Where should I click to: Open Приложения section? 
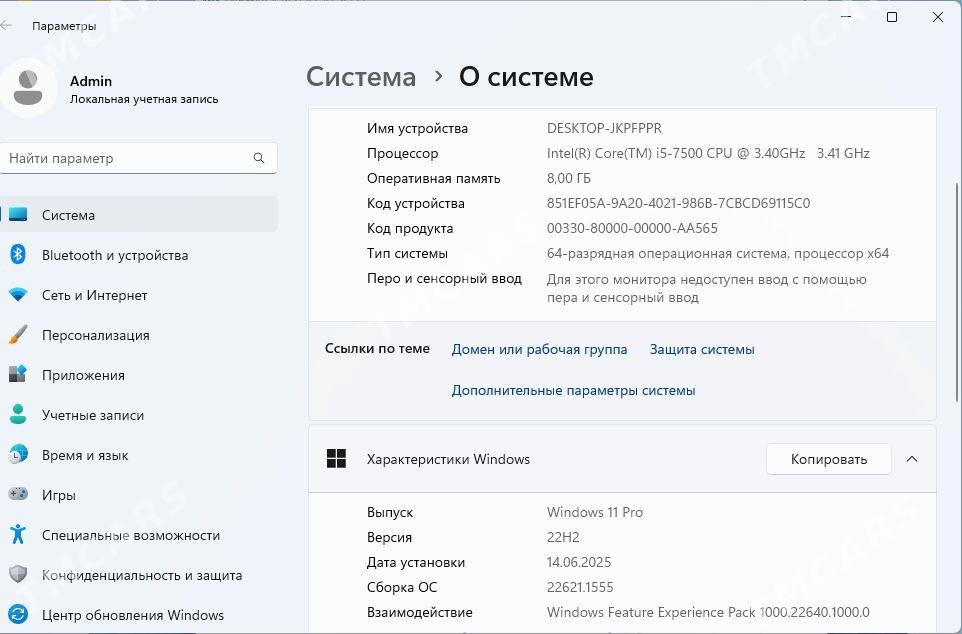pos(140,375)
